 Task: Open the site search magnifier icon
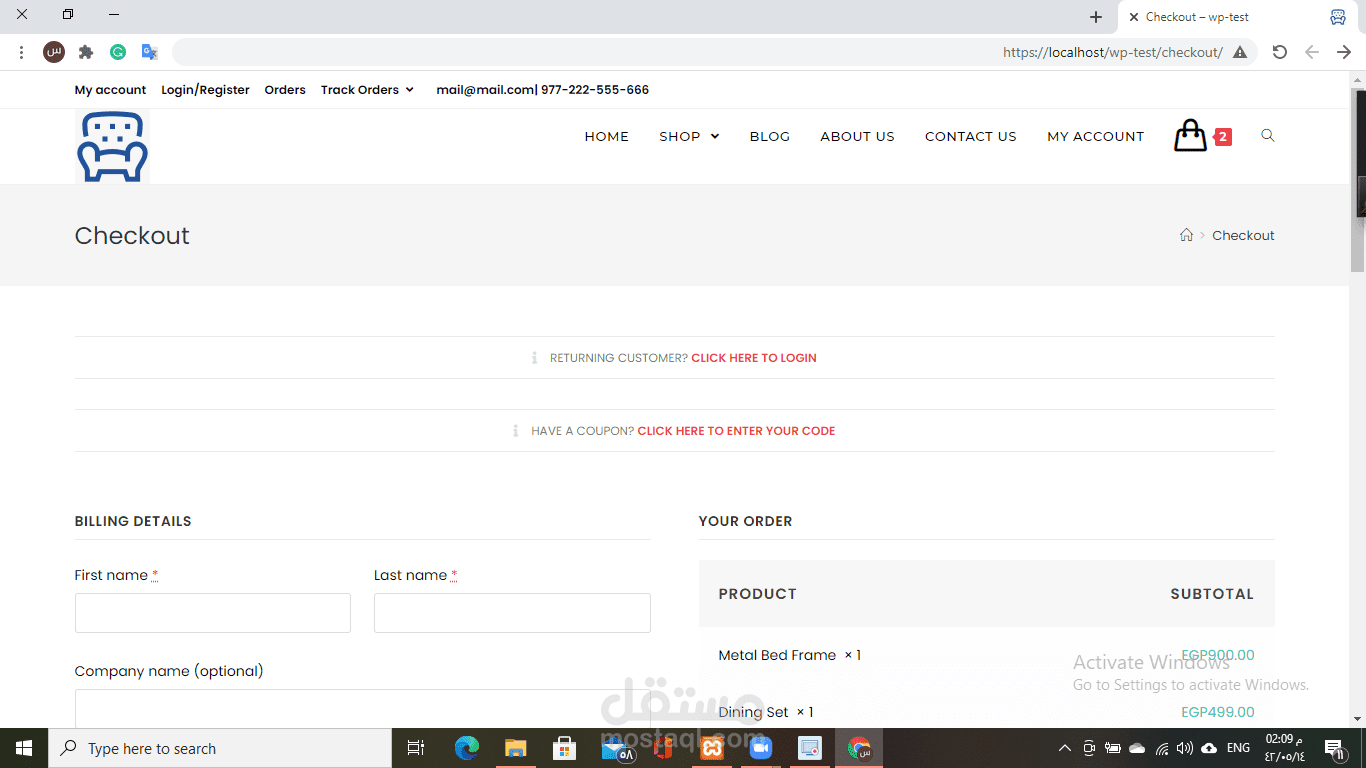1268,136
